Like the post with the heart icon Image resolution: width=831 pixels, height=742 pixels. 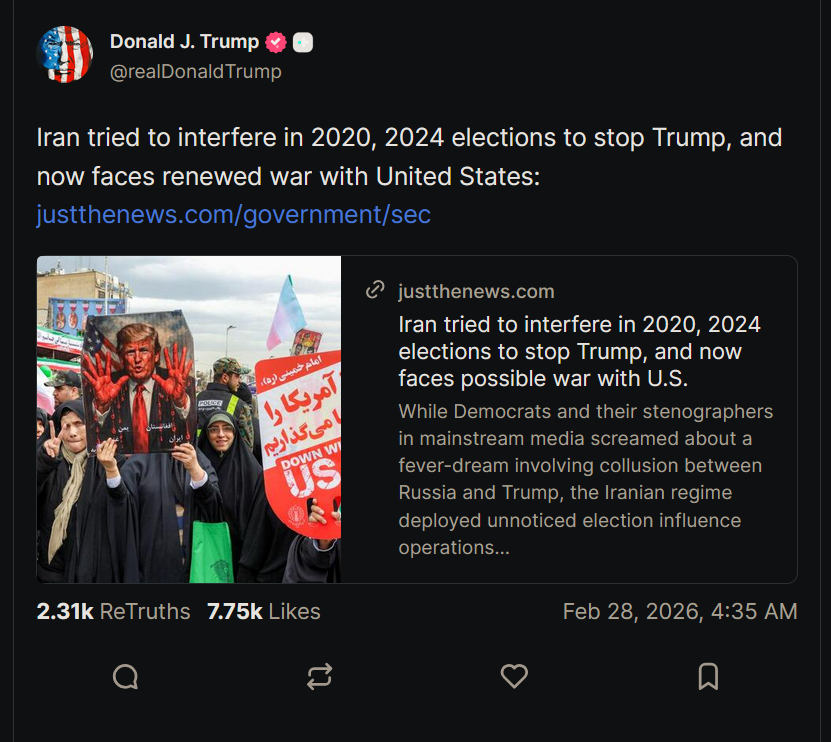pos(514,677)
